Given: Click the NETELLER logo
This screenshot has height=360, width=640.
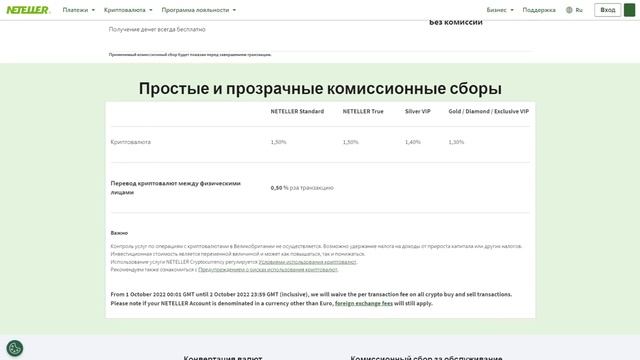Looking at the screenshot, I should click(x=28, y=10).
